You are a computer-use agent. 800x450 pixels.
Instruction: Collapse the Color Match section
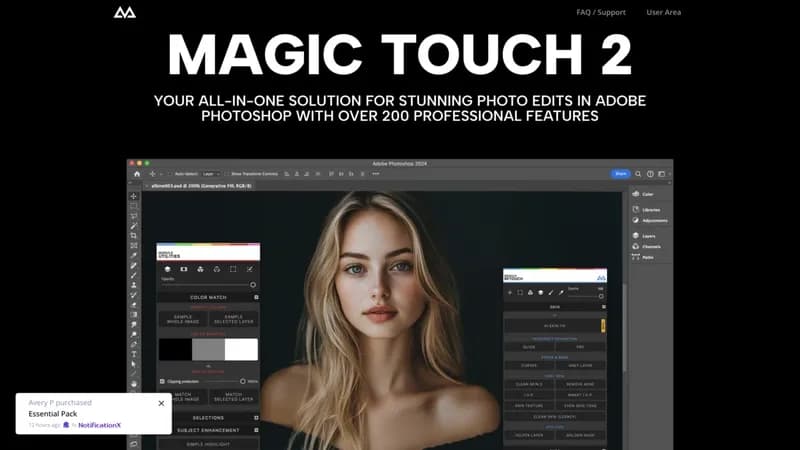coord(256,297)
